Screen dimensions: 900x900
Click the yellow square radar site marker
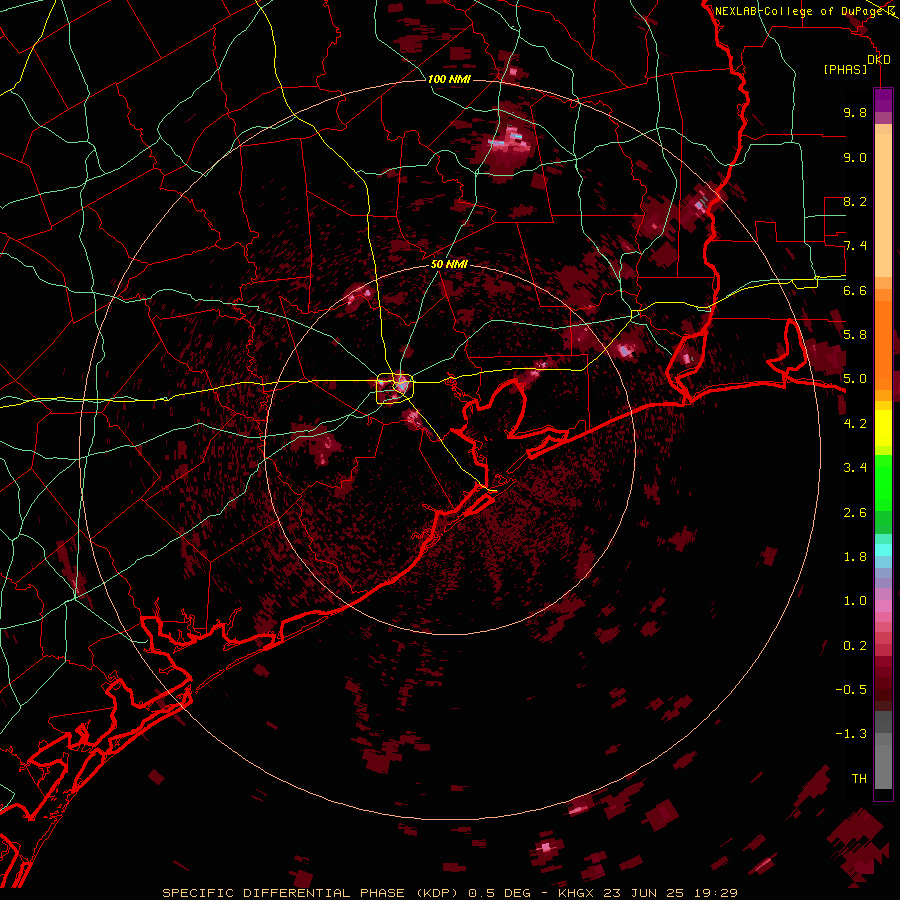click(x=394, y=389)
